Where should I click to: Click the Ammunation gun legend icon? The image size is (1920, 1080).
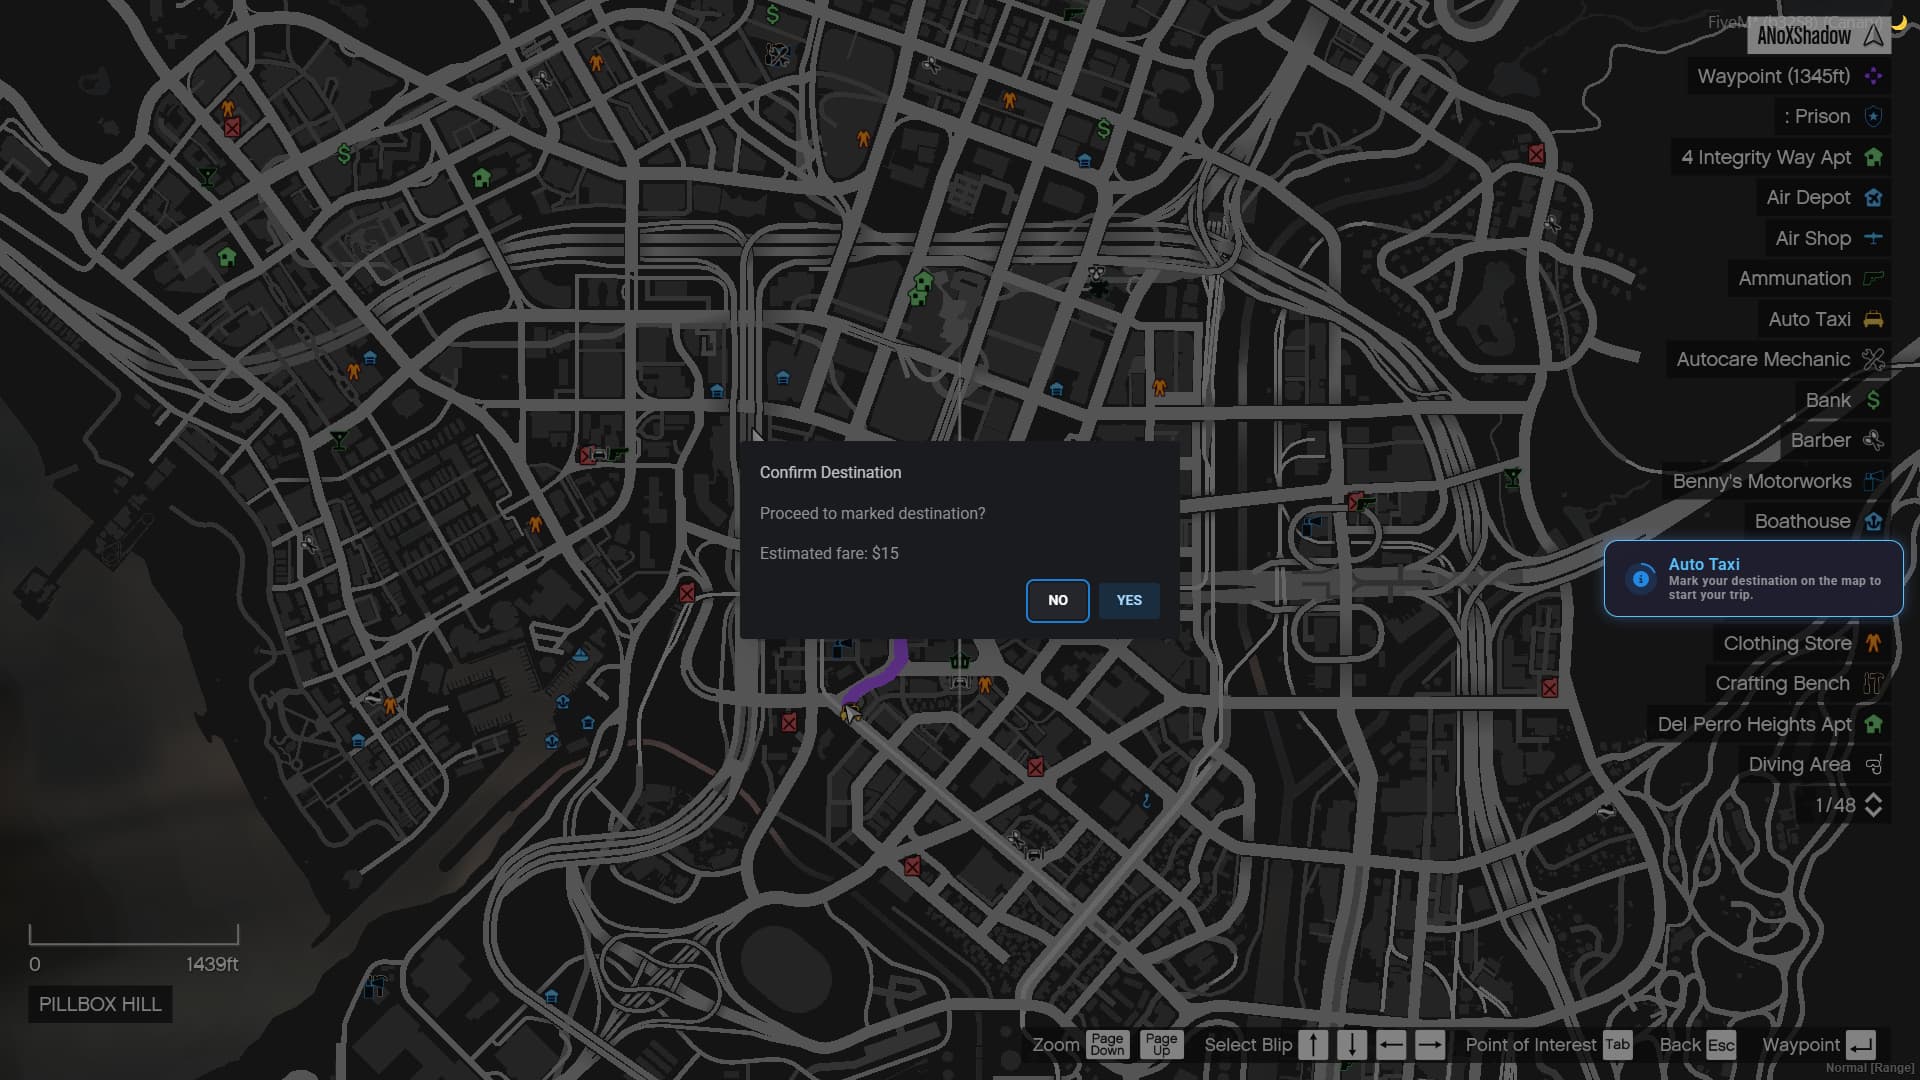[x=1873, y=278]
